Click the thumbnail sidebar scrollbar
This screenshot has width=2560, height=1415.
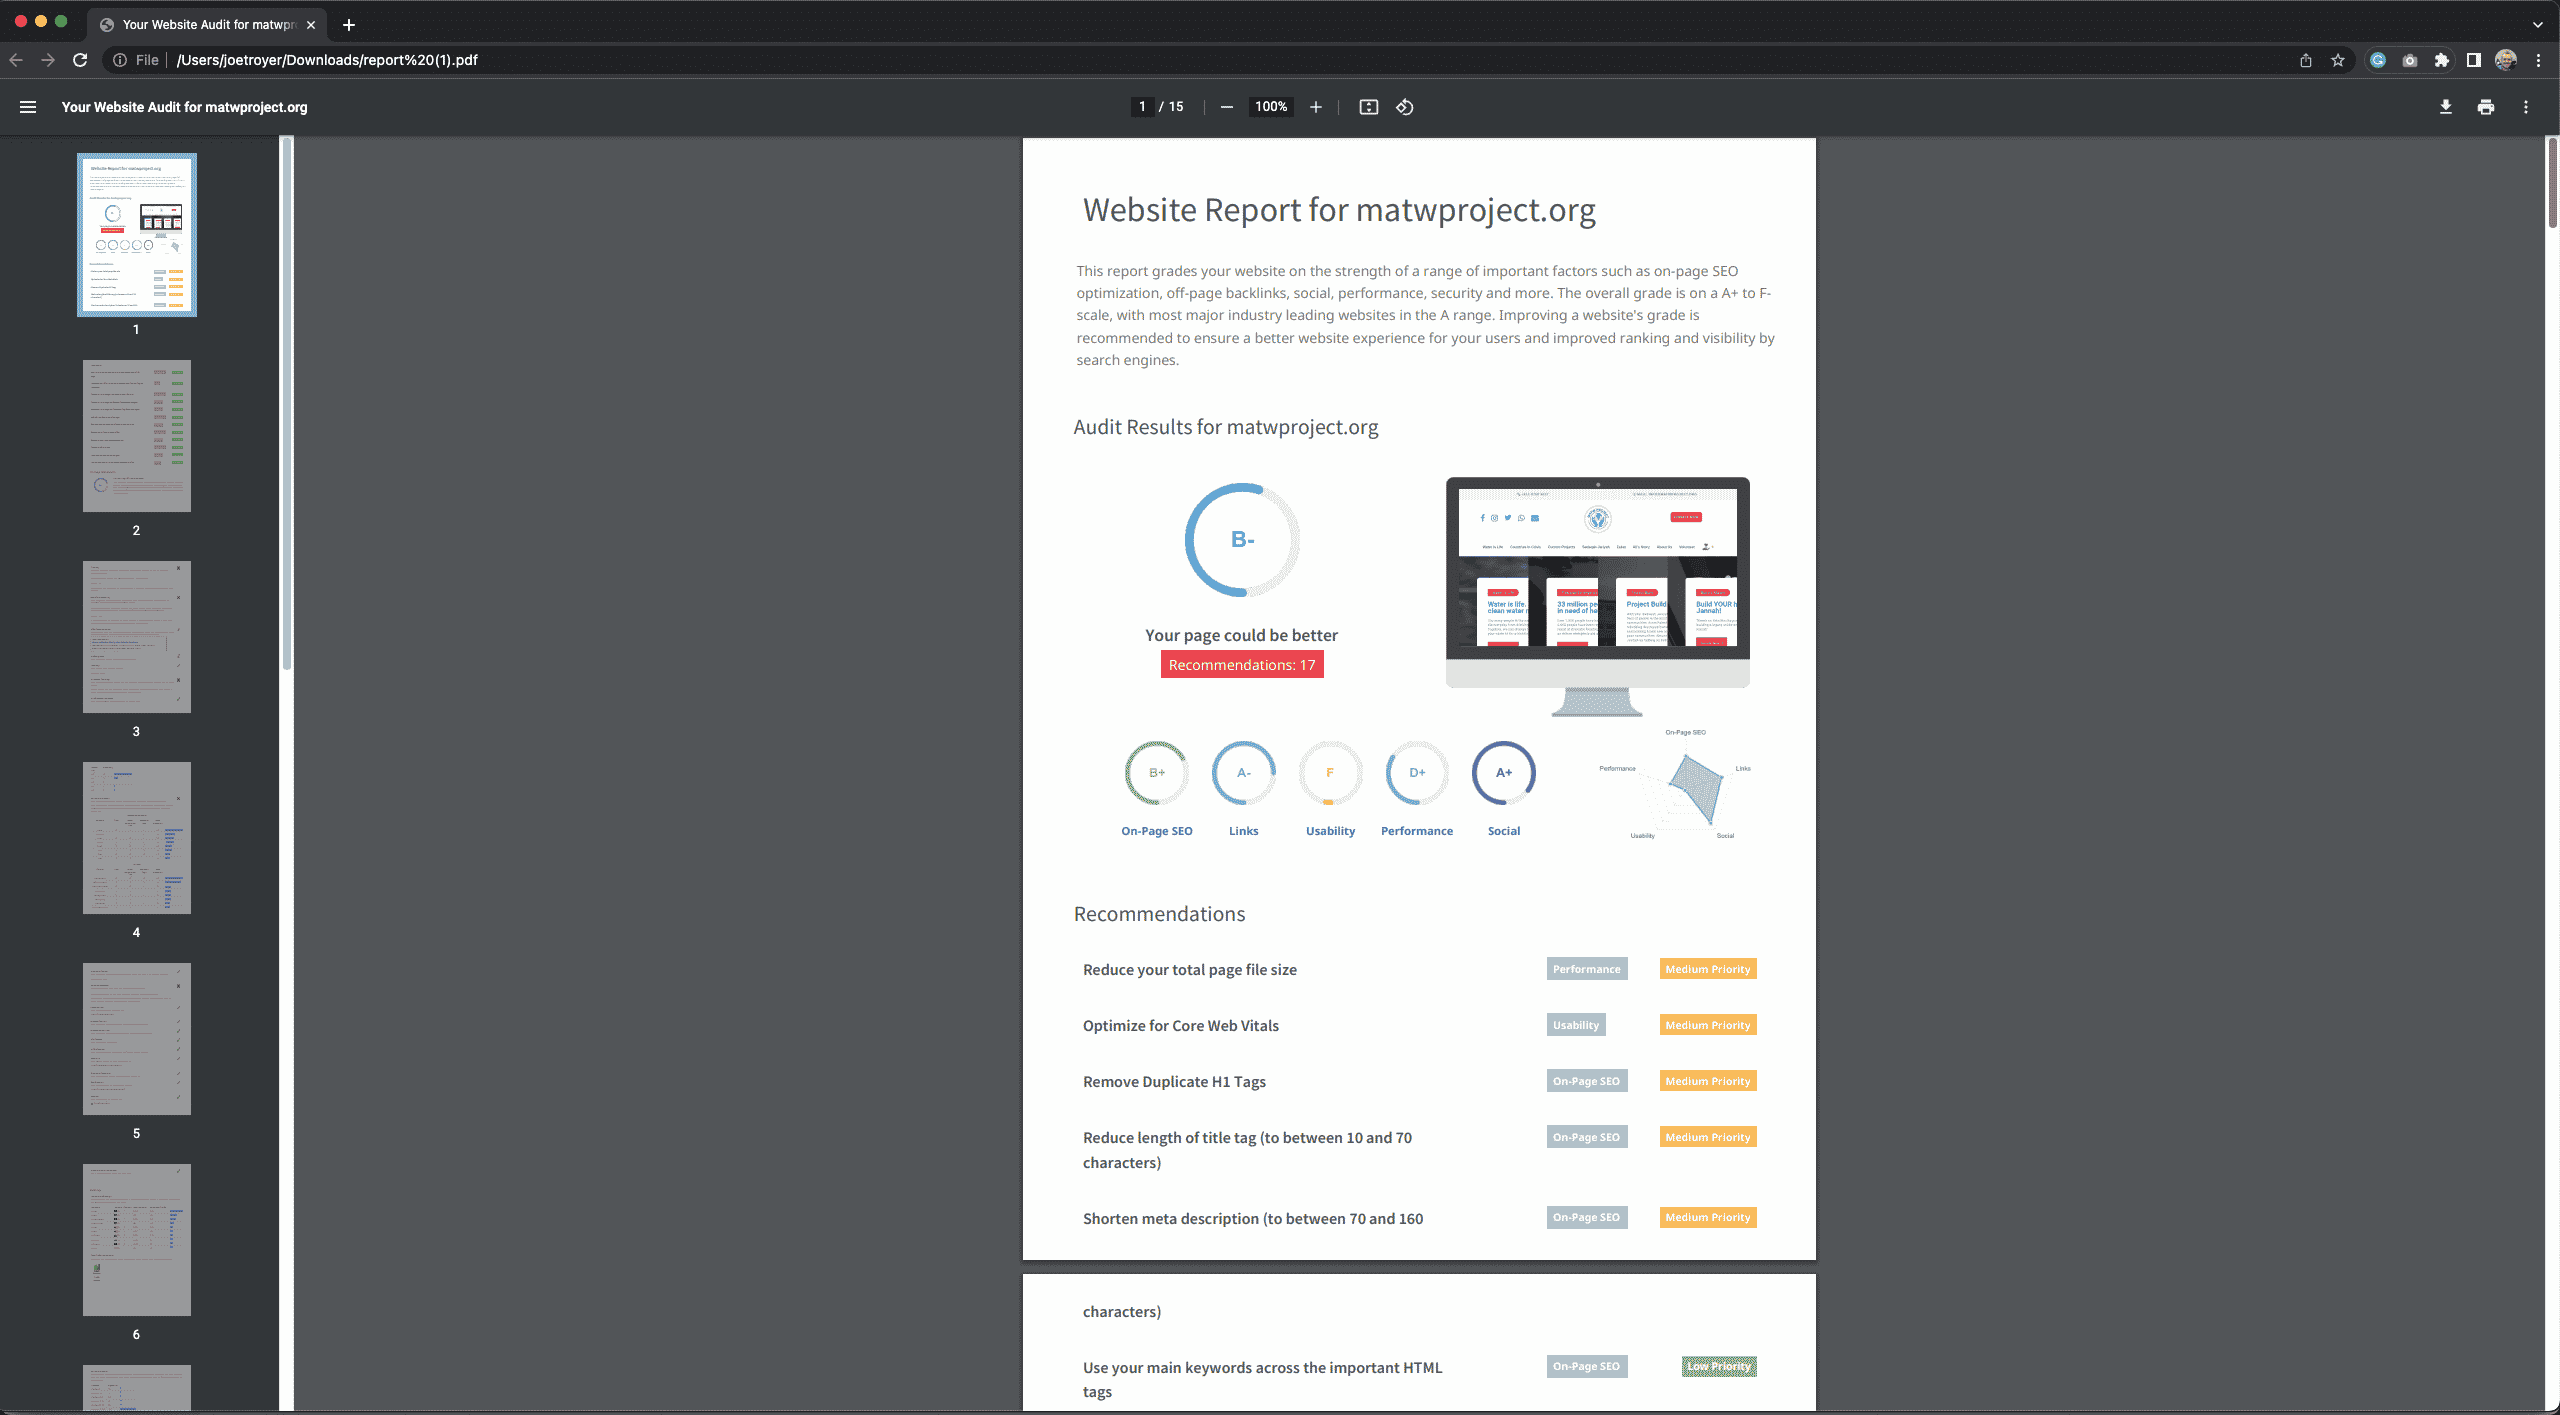[287, 404]
